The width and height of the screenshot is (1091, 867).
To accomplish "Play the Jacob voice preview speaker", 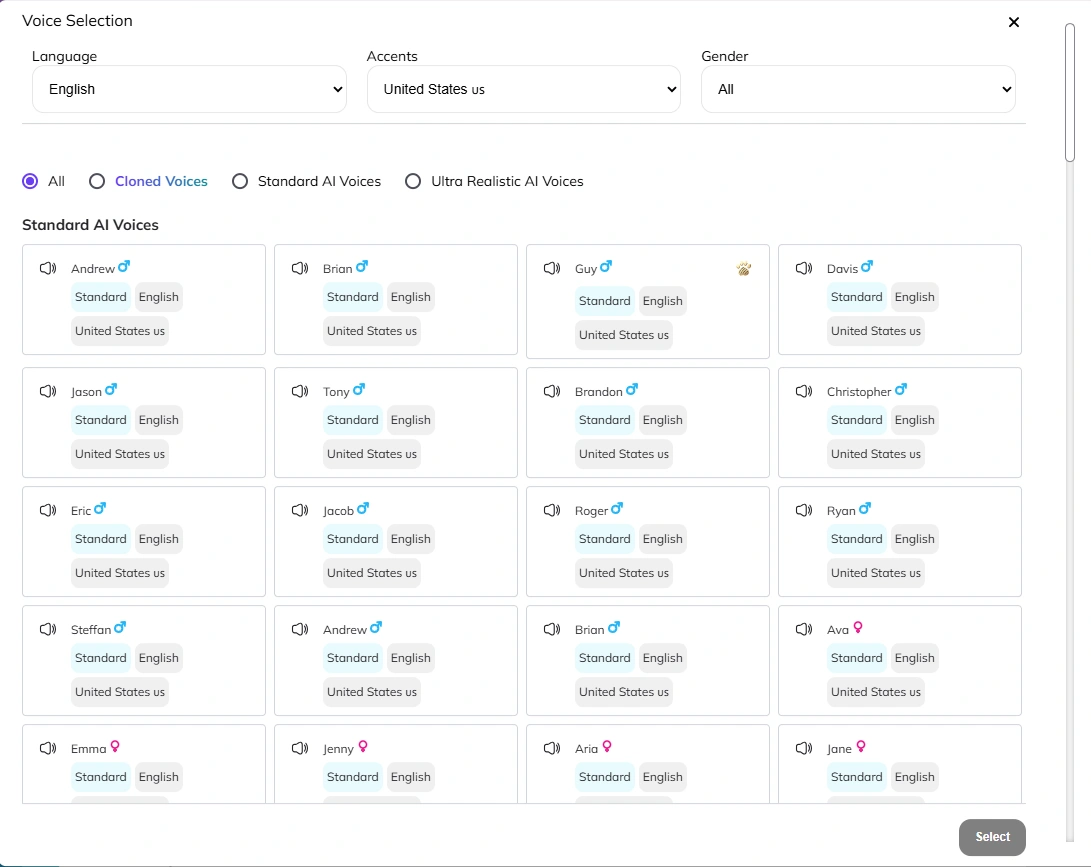I will click(300, 511).
